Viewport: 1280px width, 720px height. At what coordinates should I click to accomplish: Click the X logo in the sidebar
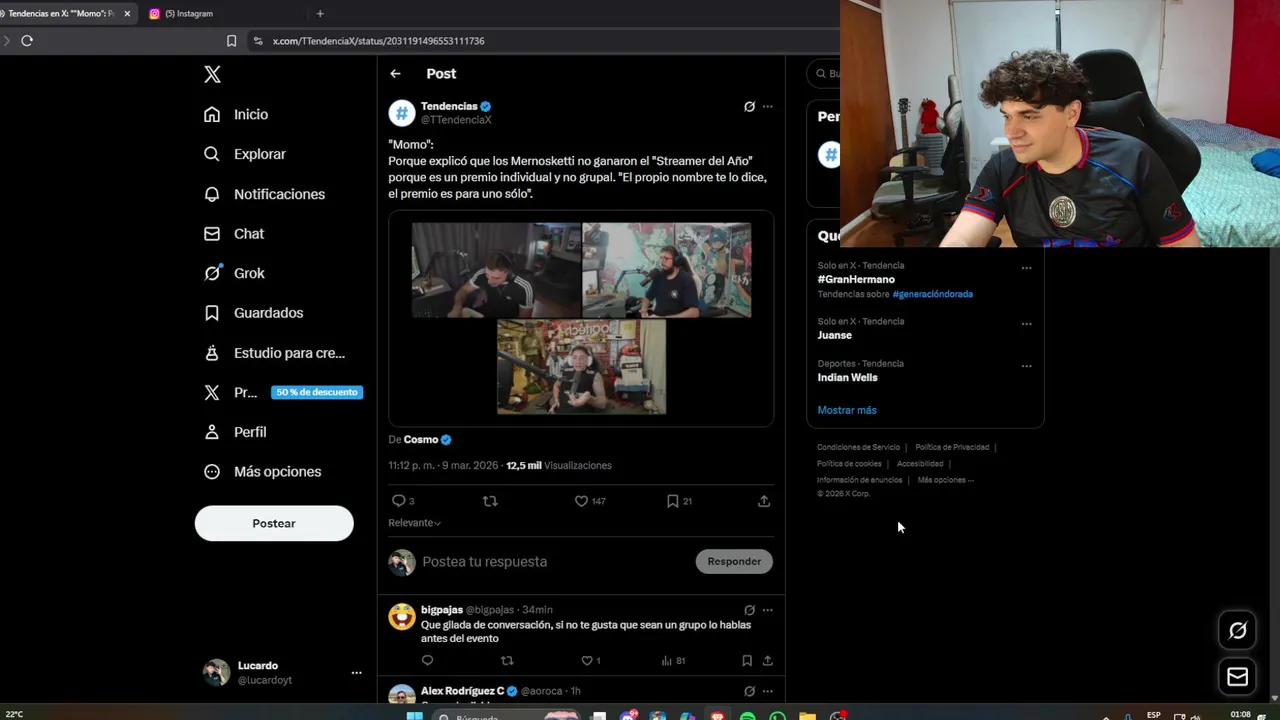tap(212, 74)
